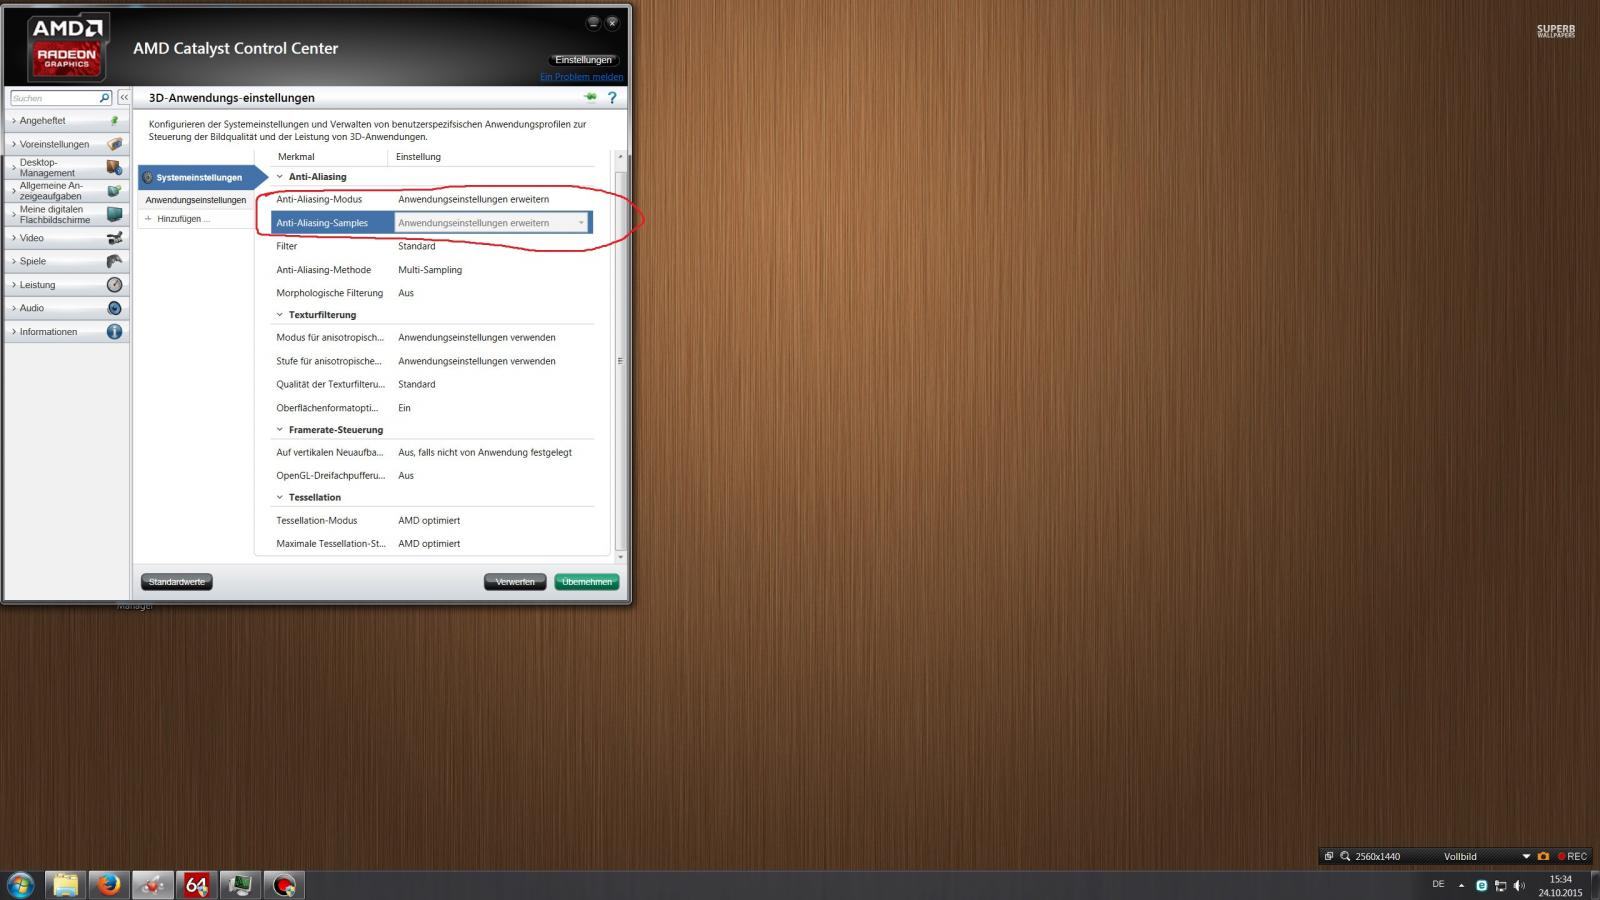Click the Übernehmen button
The height and width of the screenshot is (900, 1600).
tap(587, 582)
